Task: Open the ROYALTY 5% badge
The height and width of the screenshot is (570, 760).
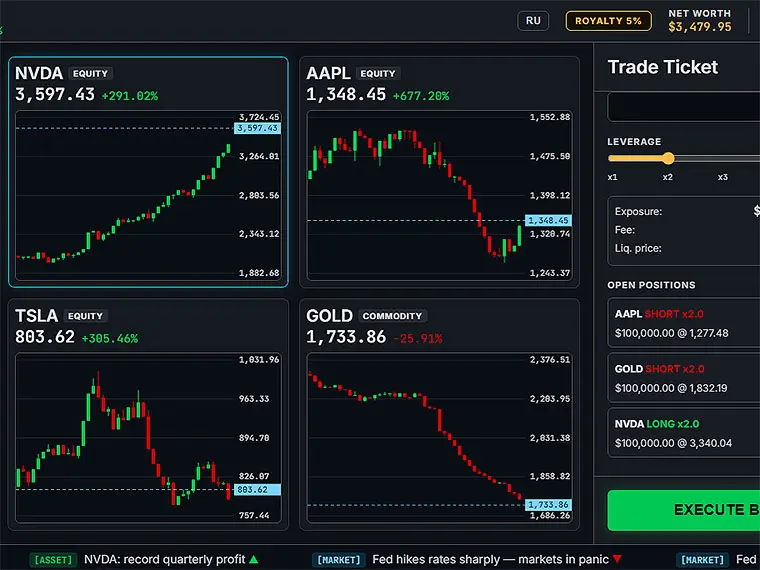Action: 608,21
